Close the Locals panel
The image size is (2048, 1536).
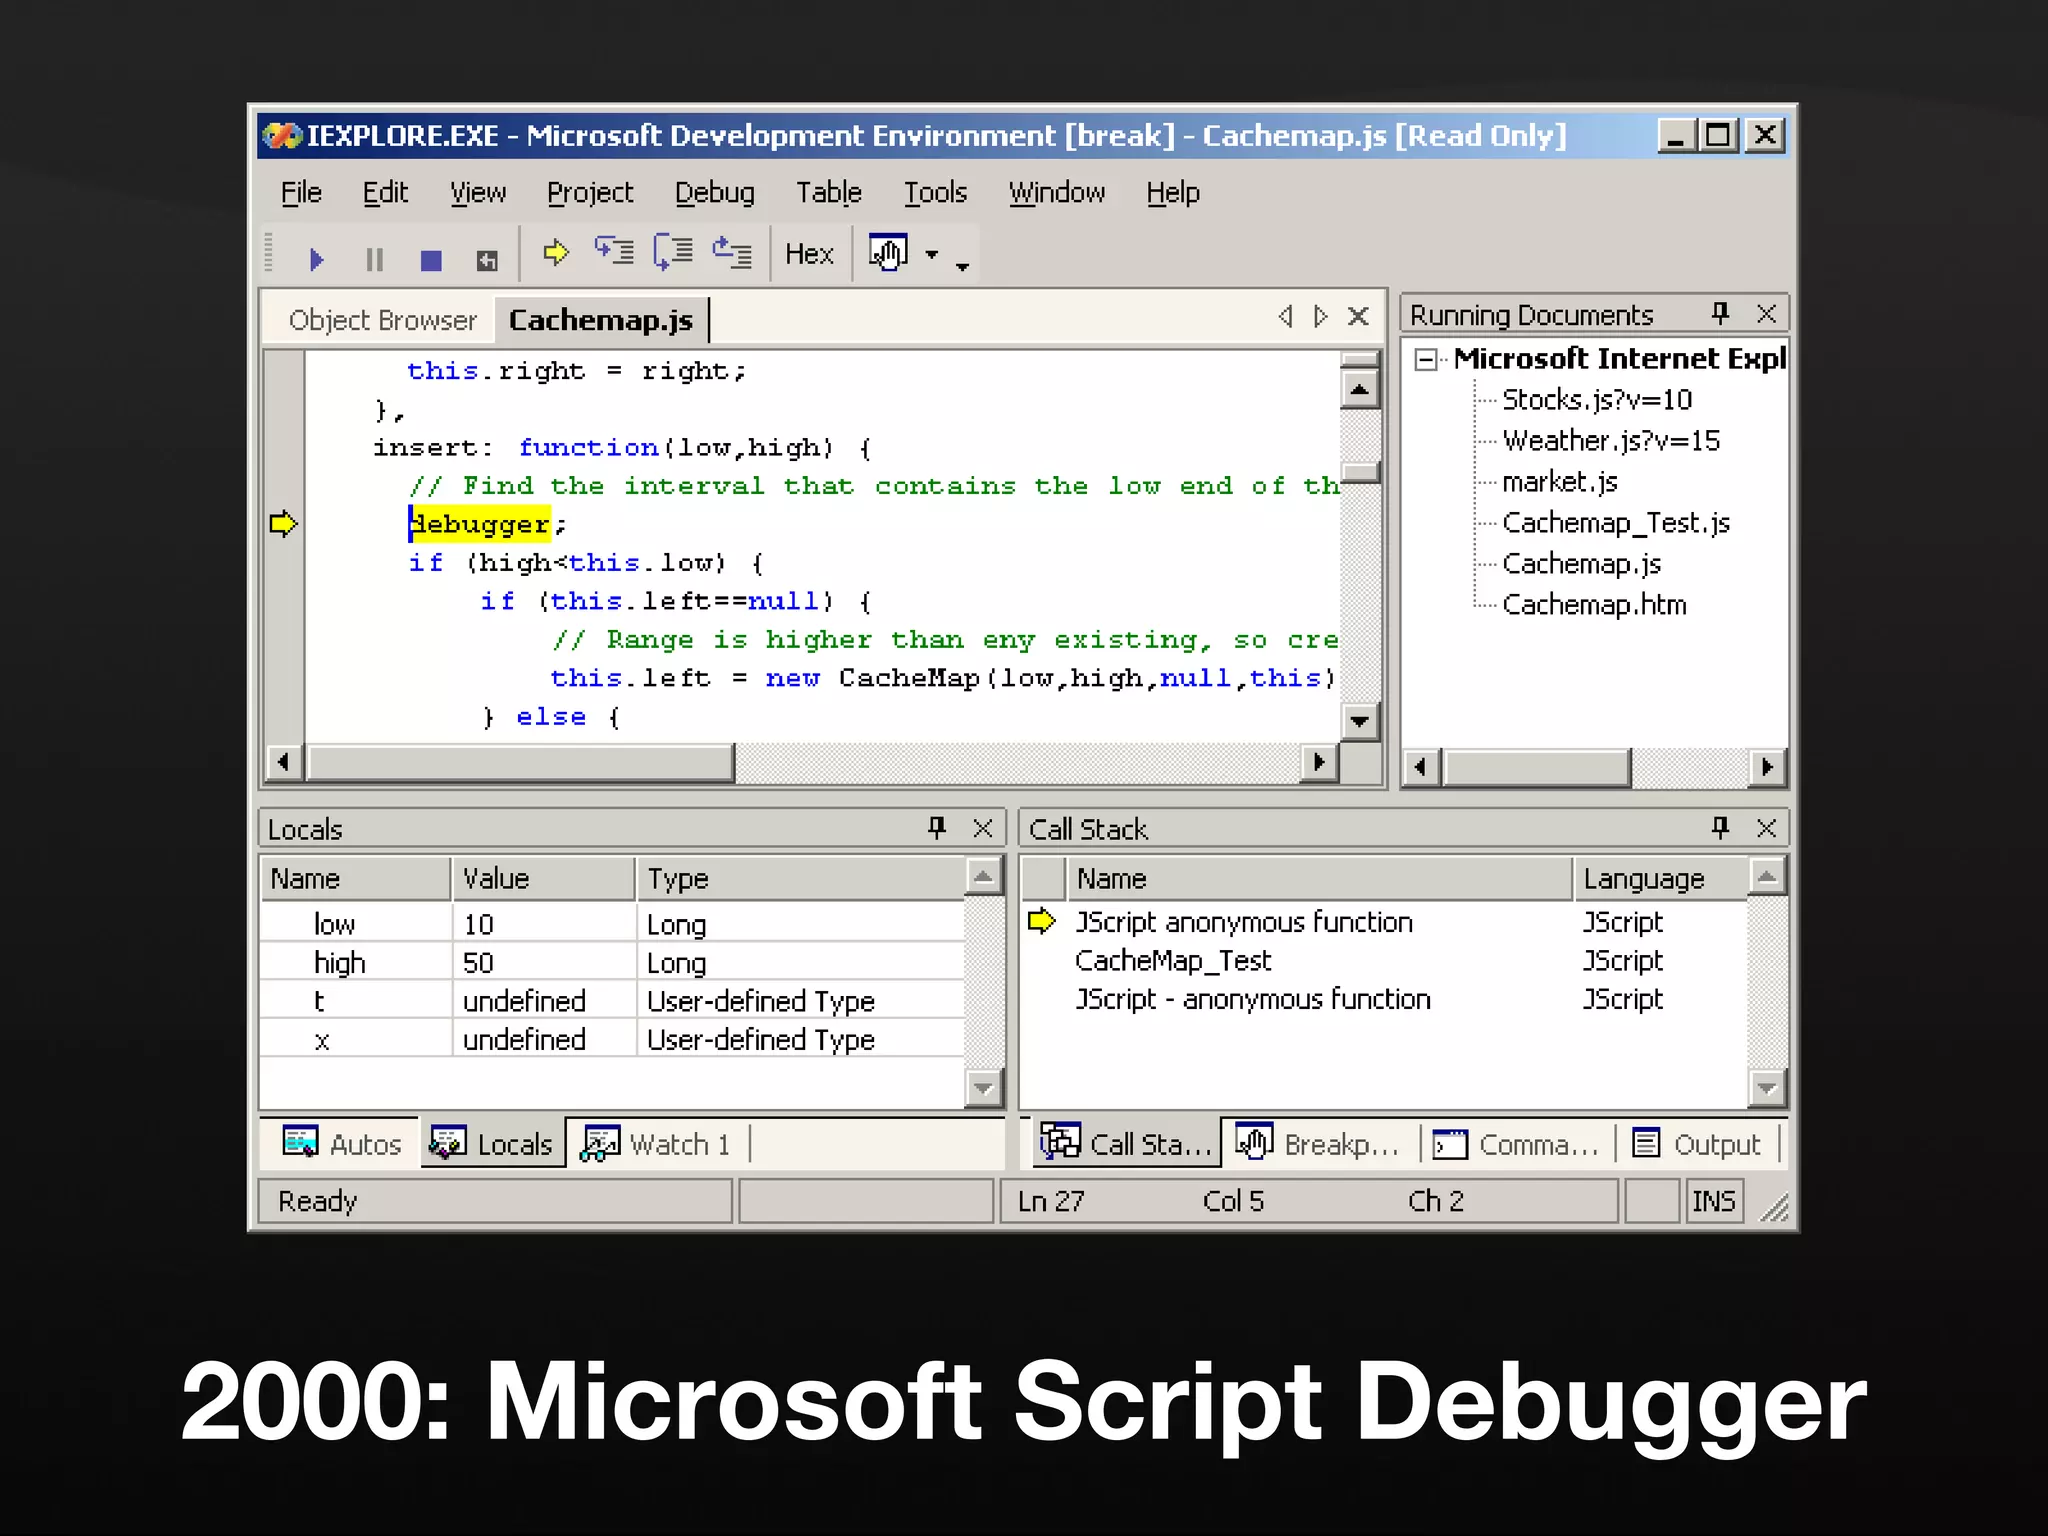(x=983, y=828)
